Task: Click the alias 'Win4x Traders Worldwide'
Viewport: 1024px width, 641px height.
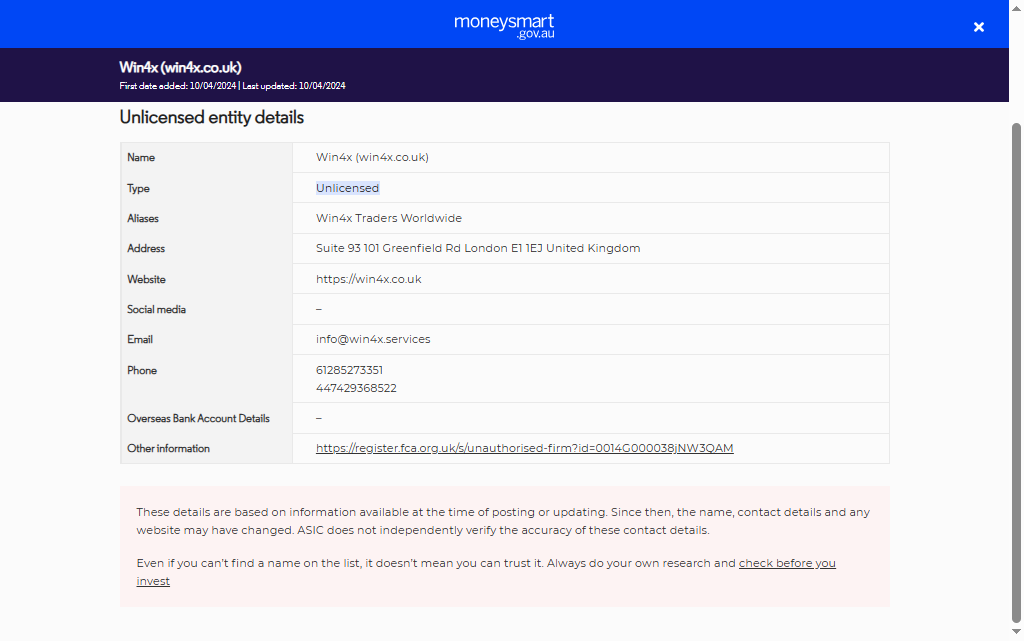Action: pyautogui.click(x=388, y=218)
